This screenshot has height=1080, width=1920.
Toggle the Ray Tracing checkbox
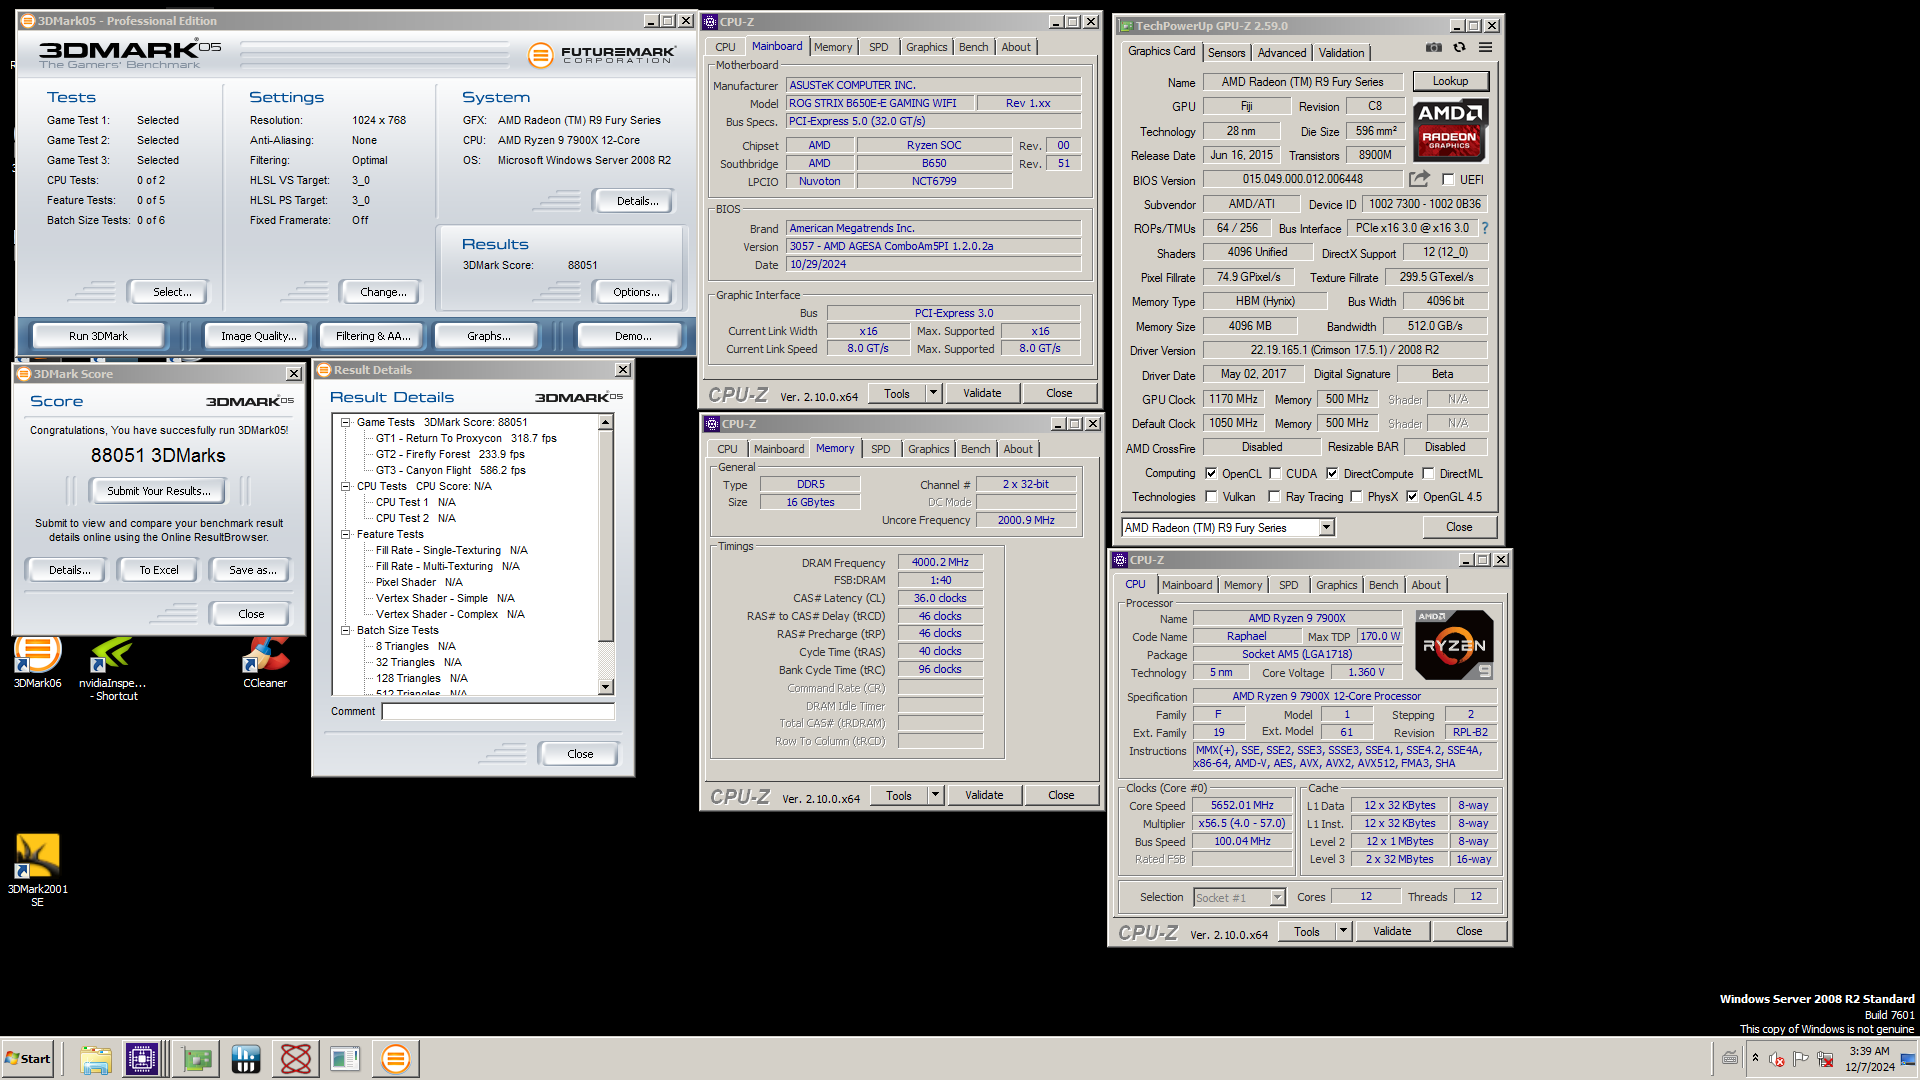click(x=1274, y=497)
